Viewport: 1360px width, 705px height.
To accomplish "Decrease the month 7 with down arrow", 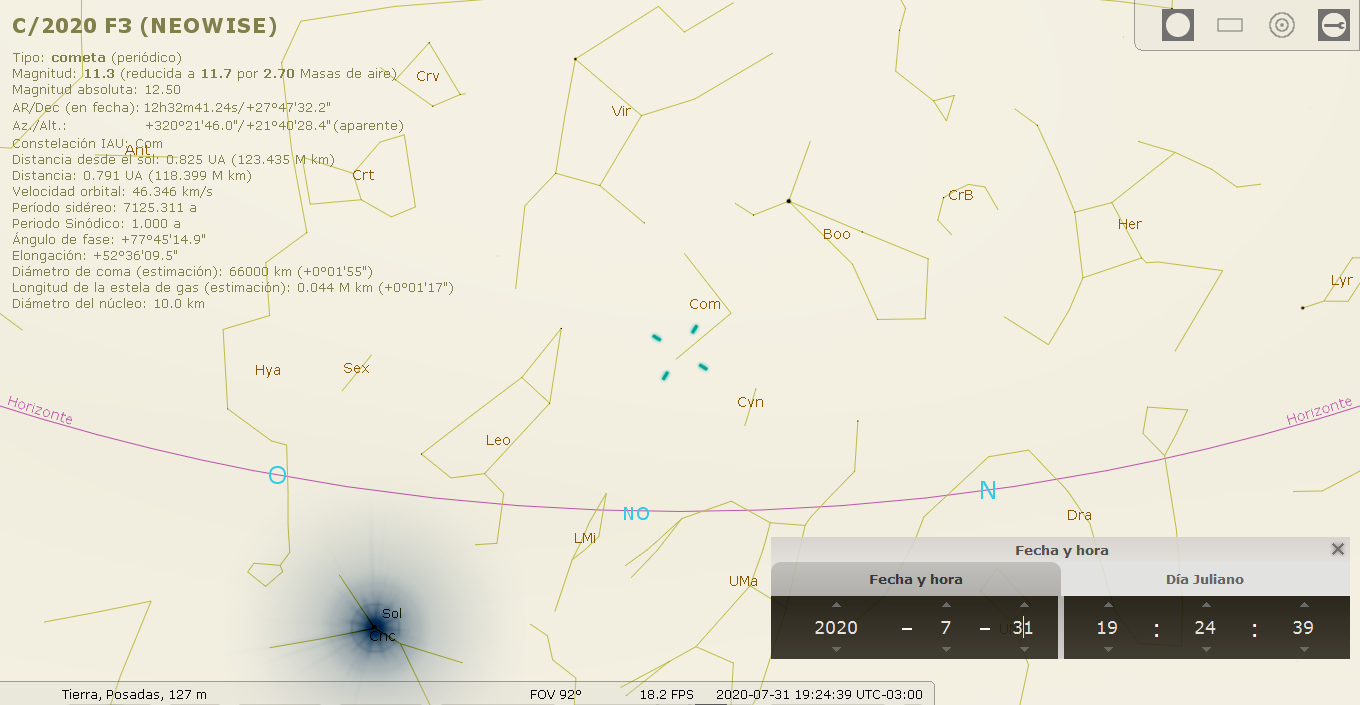I will pyautogui.click(x=946, y=650).
